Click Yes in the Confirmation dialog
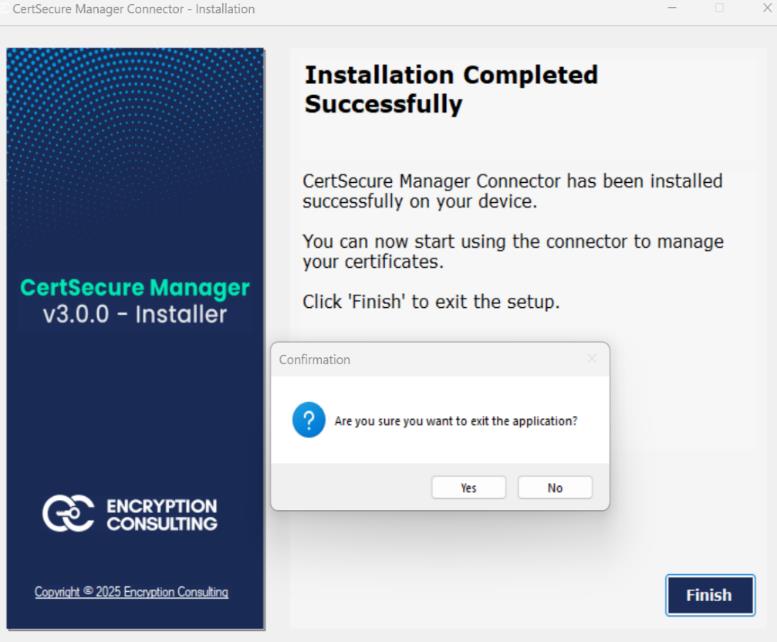The image size is (777, 642). [x=468, y=488]
